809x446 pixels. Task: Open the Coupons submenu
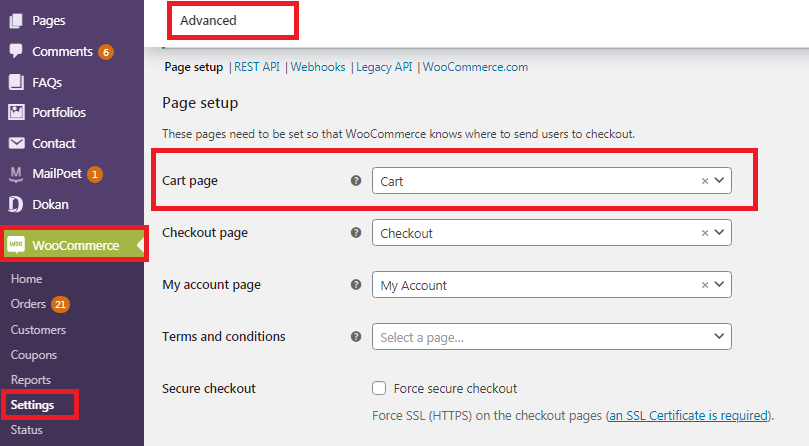[34, 355]
